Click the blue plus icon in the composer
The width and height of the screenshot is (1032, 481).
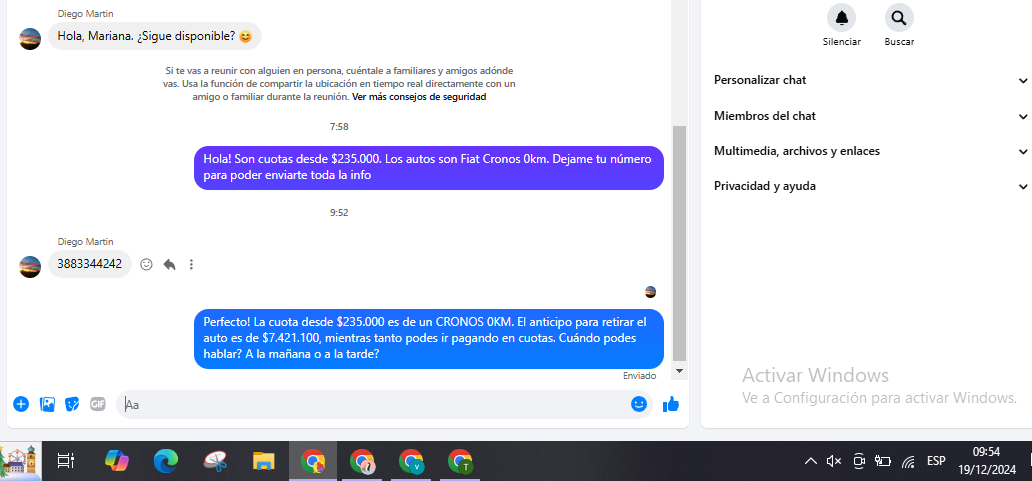point(21,404)
